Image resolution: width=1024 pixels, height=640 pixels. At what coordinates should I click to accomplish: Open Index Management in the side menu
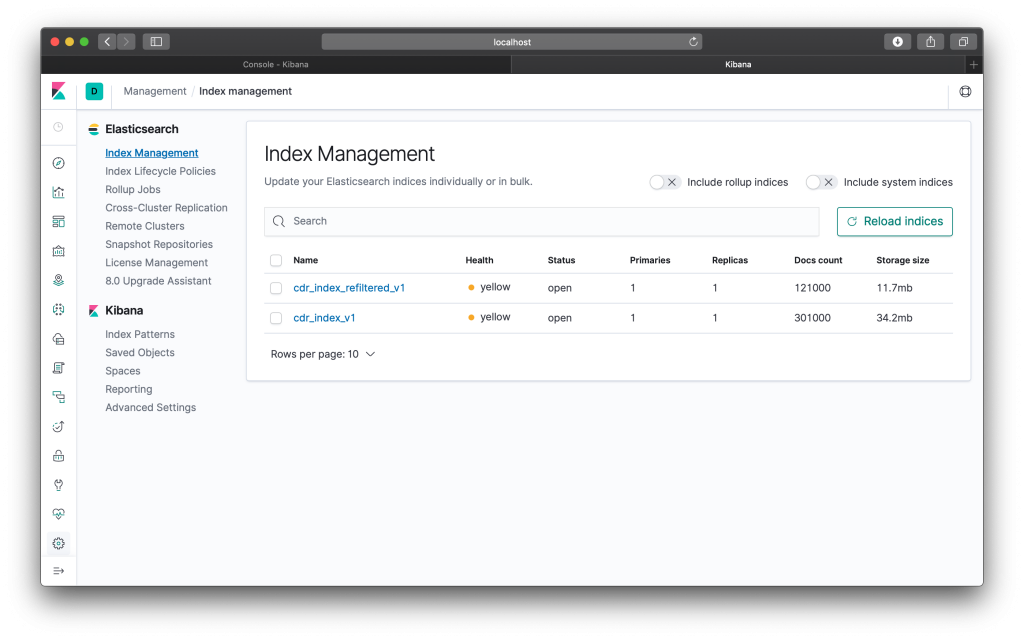pos(152,153)
